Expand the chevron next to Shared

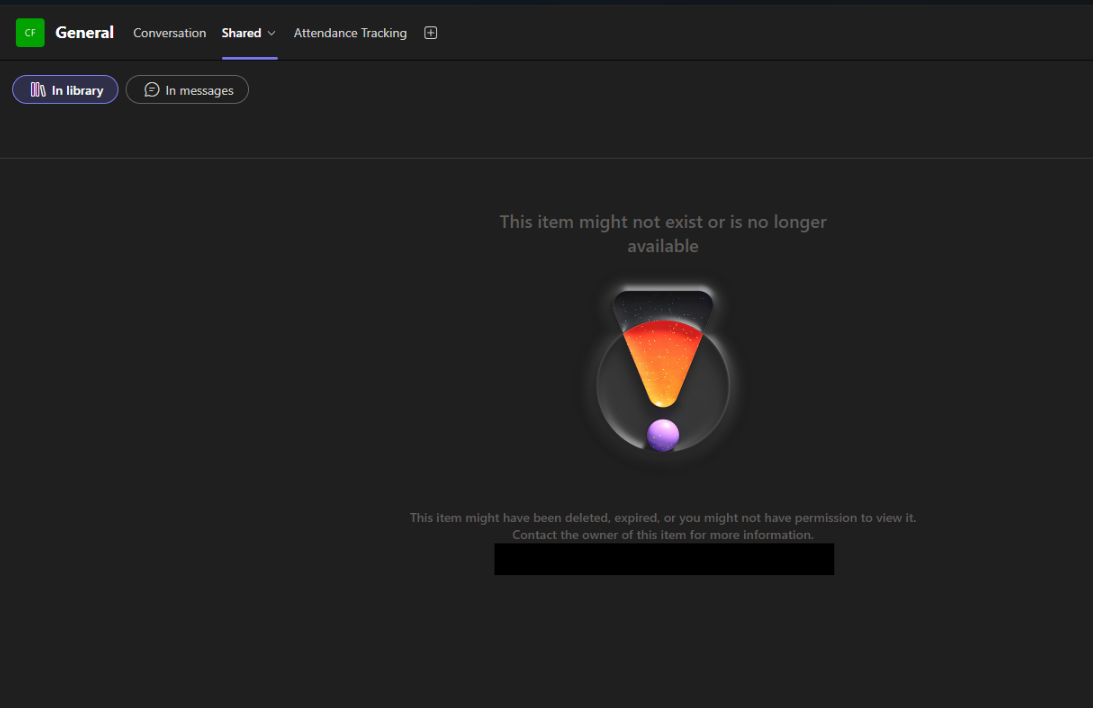270,33
